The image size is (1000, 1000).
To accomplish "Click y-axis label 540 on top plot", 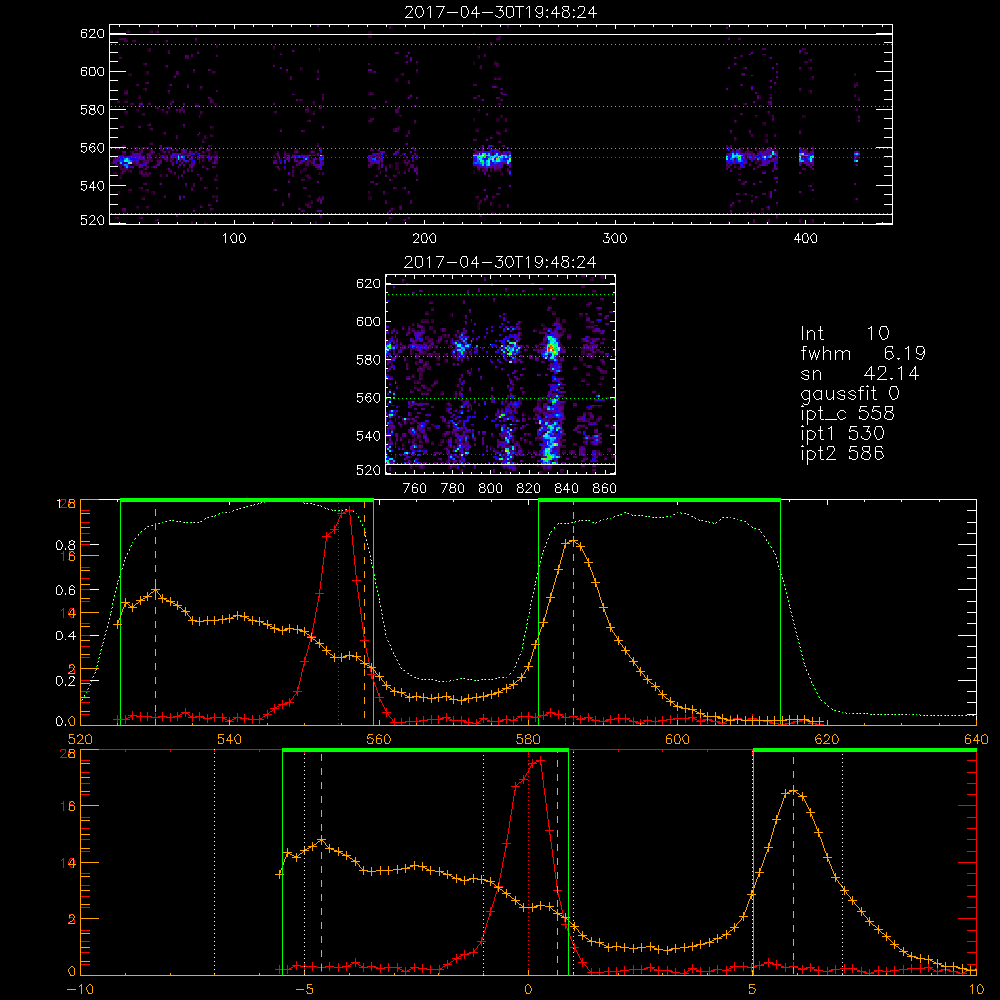I will click(92, 186).
